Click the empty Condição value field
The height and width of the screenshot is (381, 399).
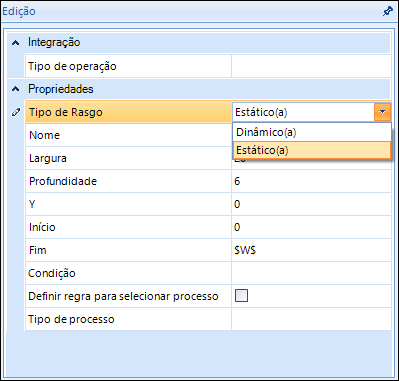(311, 273)
